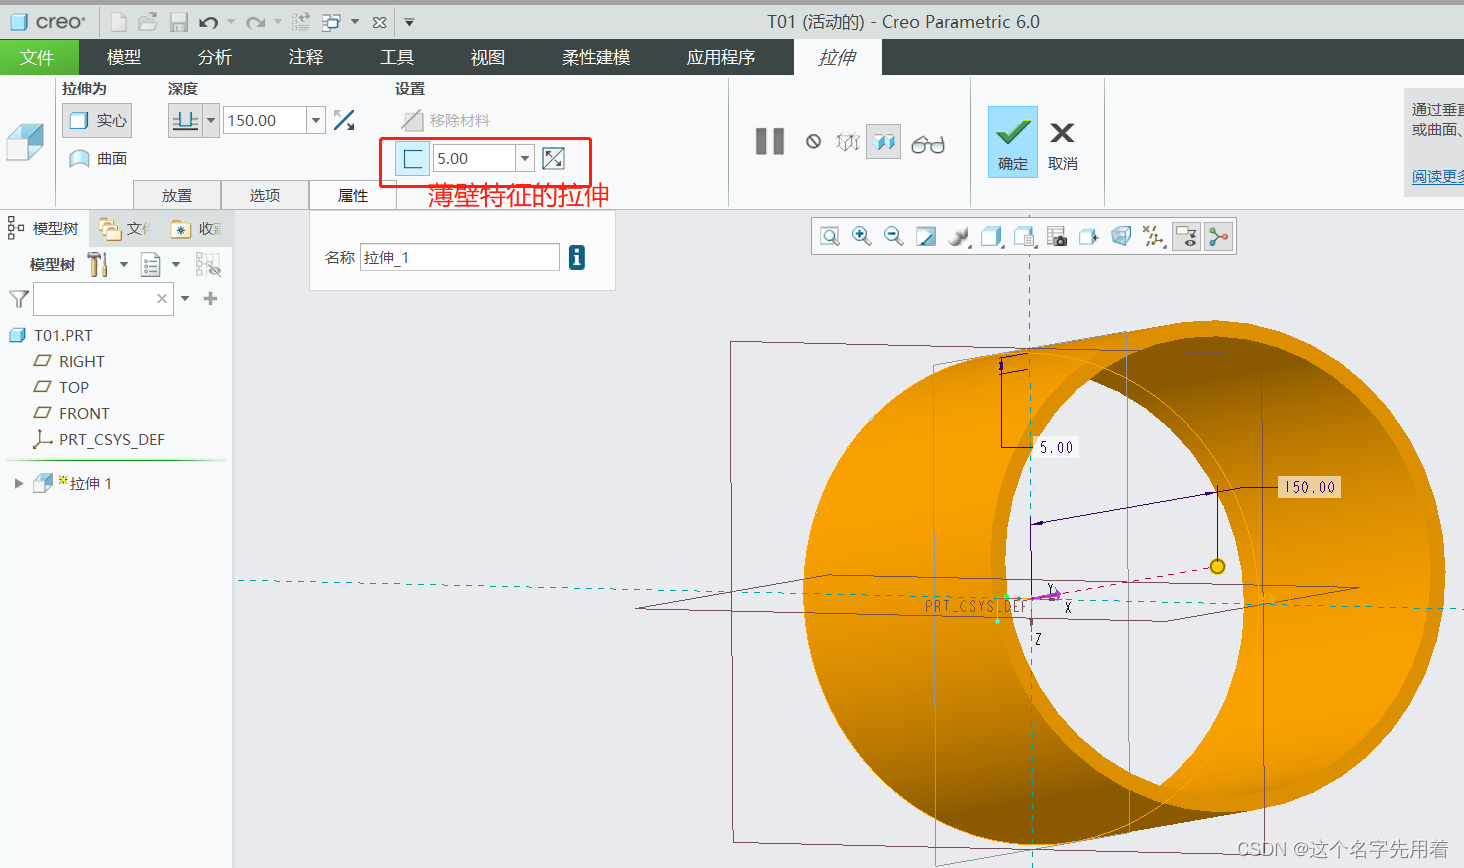1464x868 pixels.
Task: Open the 文件 (File) menu
Action: [37, 57]
